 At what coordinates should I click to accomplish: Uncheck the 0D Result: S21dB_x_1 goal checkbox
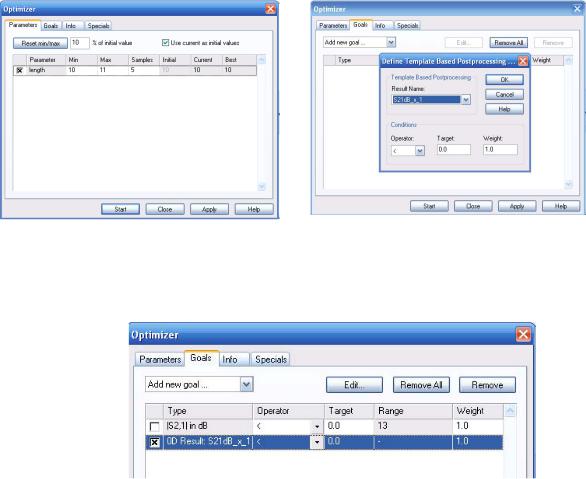click(x=154, y=442)
